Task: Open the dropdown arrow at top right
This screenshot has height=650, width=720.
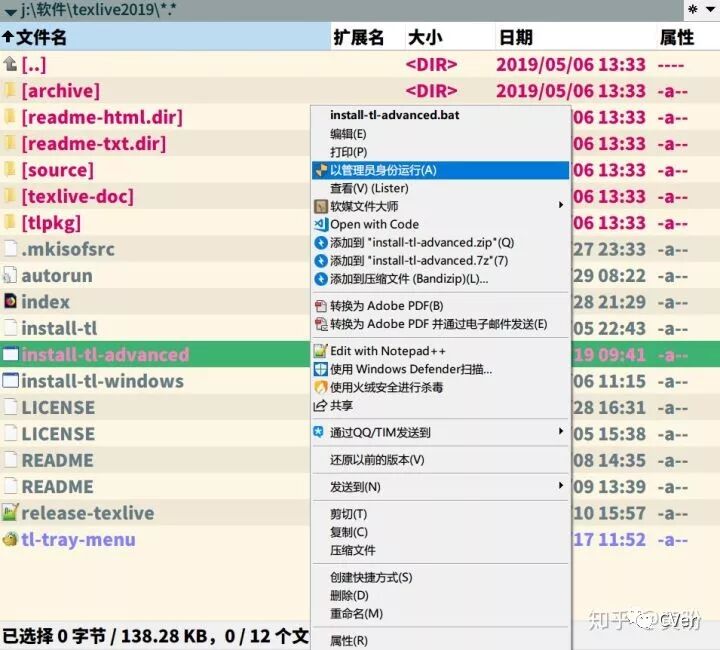Action: (710, 9)
